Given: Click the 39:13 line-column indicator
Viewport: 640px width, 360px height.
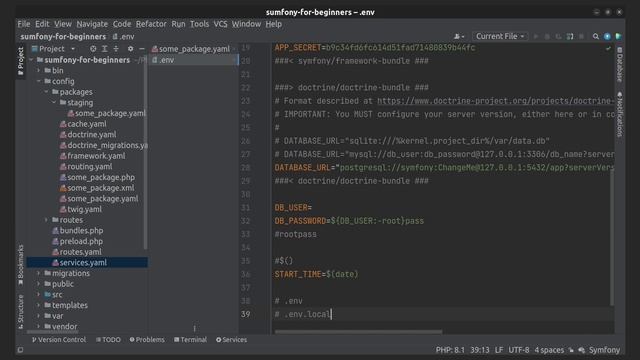Looking at the screenshot, I should (x=480, y=350).
